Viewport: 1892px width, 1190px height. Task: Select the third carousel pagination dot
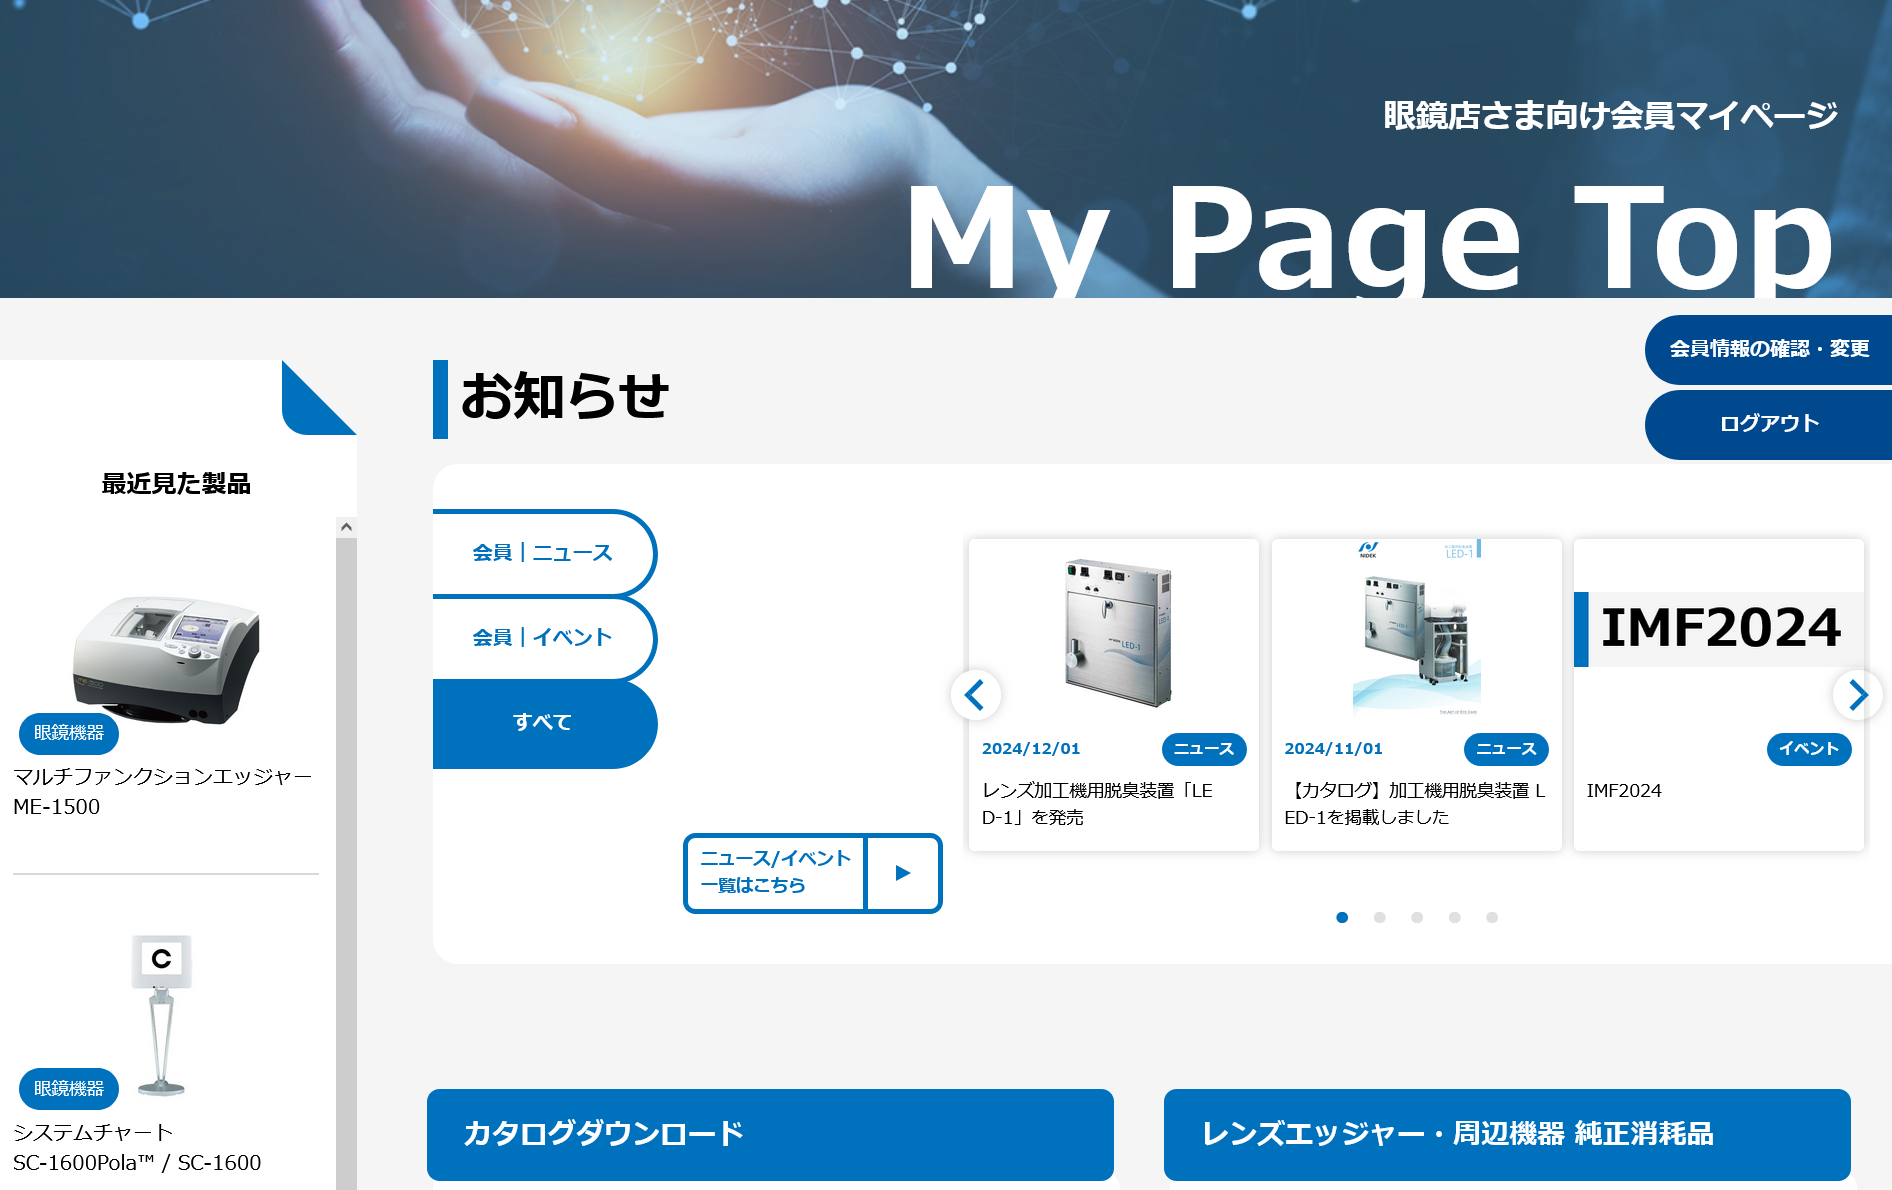click(x=1417, y=918)
